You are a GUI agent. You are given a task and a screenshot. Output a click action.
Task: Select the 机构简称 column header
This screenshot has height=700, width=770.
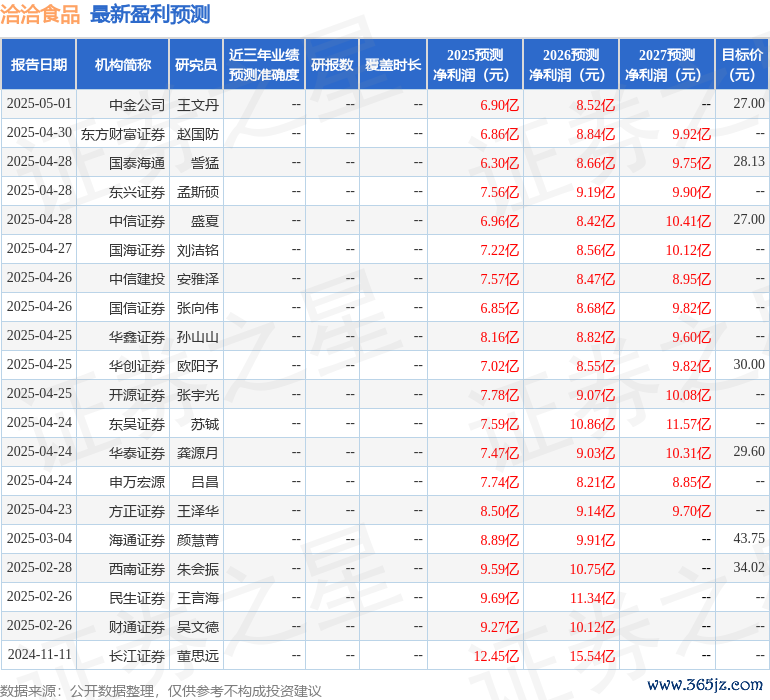pos(122,64)
